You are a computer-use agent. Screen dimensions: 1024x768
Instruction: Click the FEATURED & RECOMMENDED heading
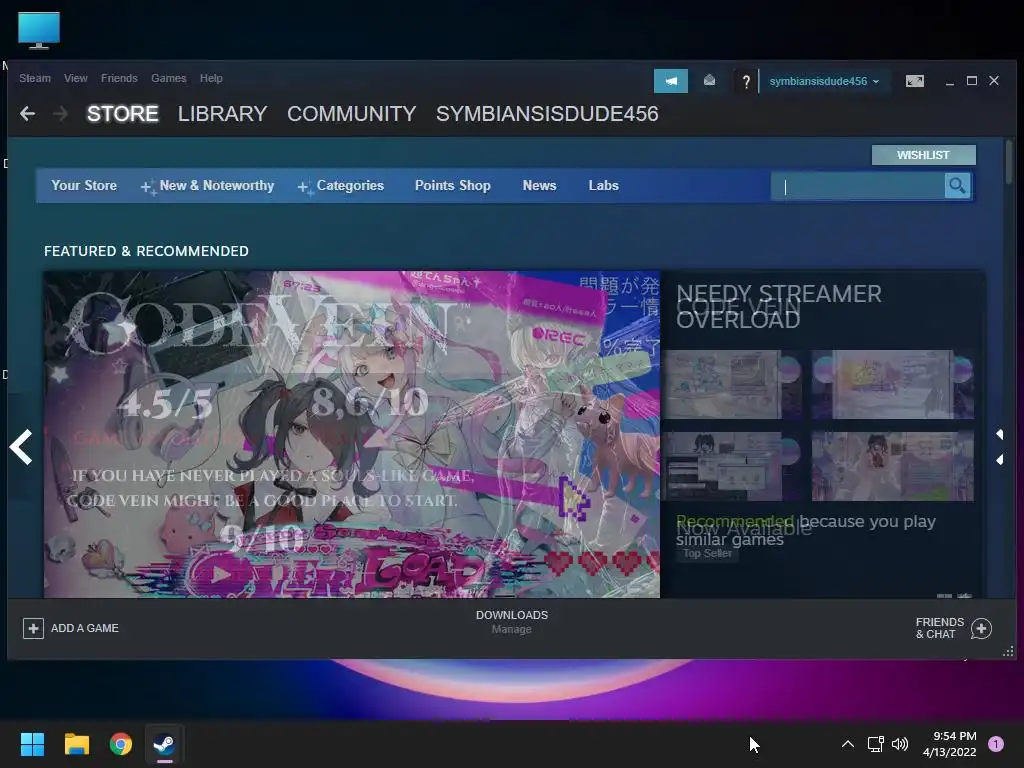146,251
